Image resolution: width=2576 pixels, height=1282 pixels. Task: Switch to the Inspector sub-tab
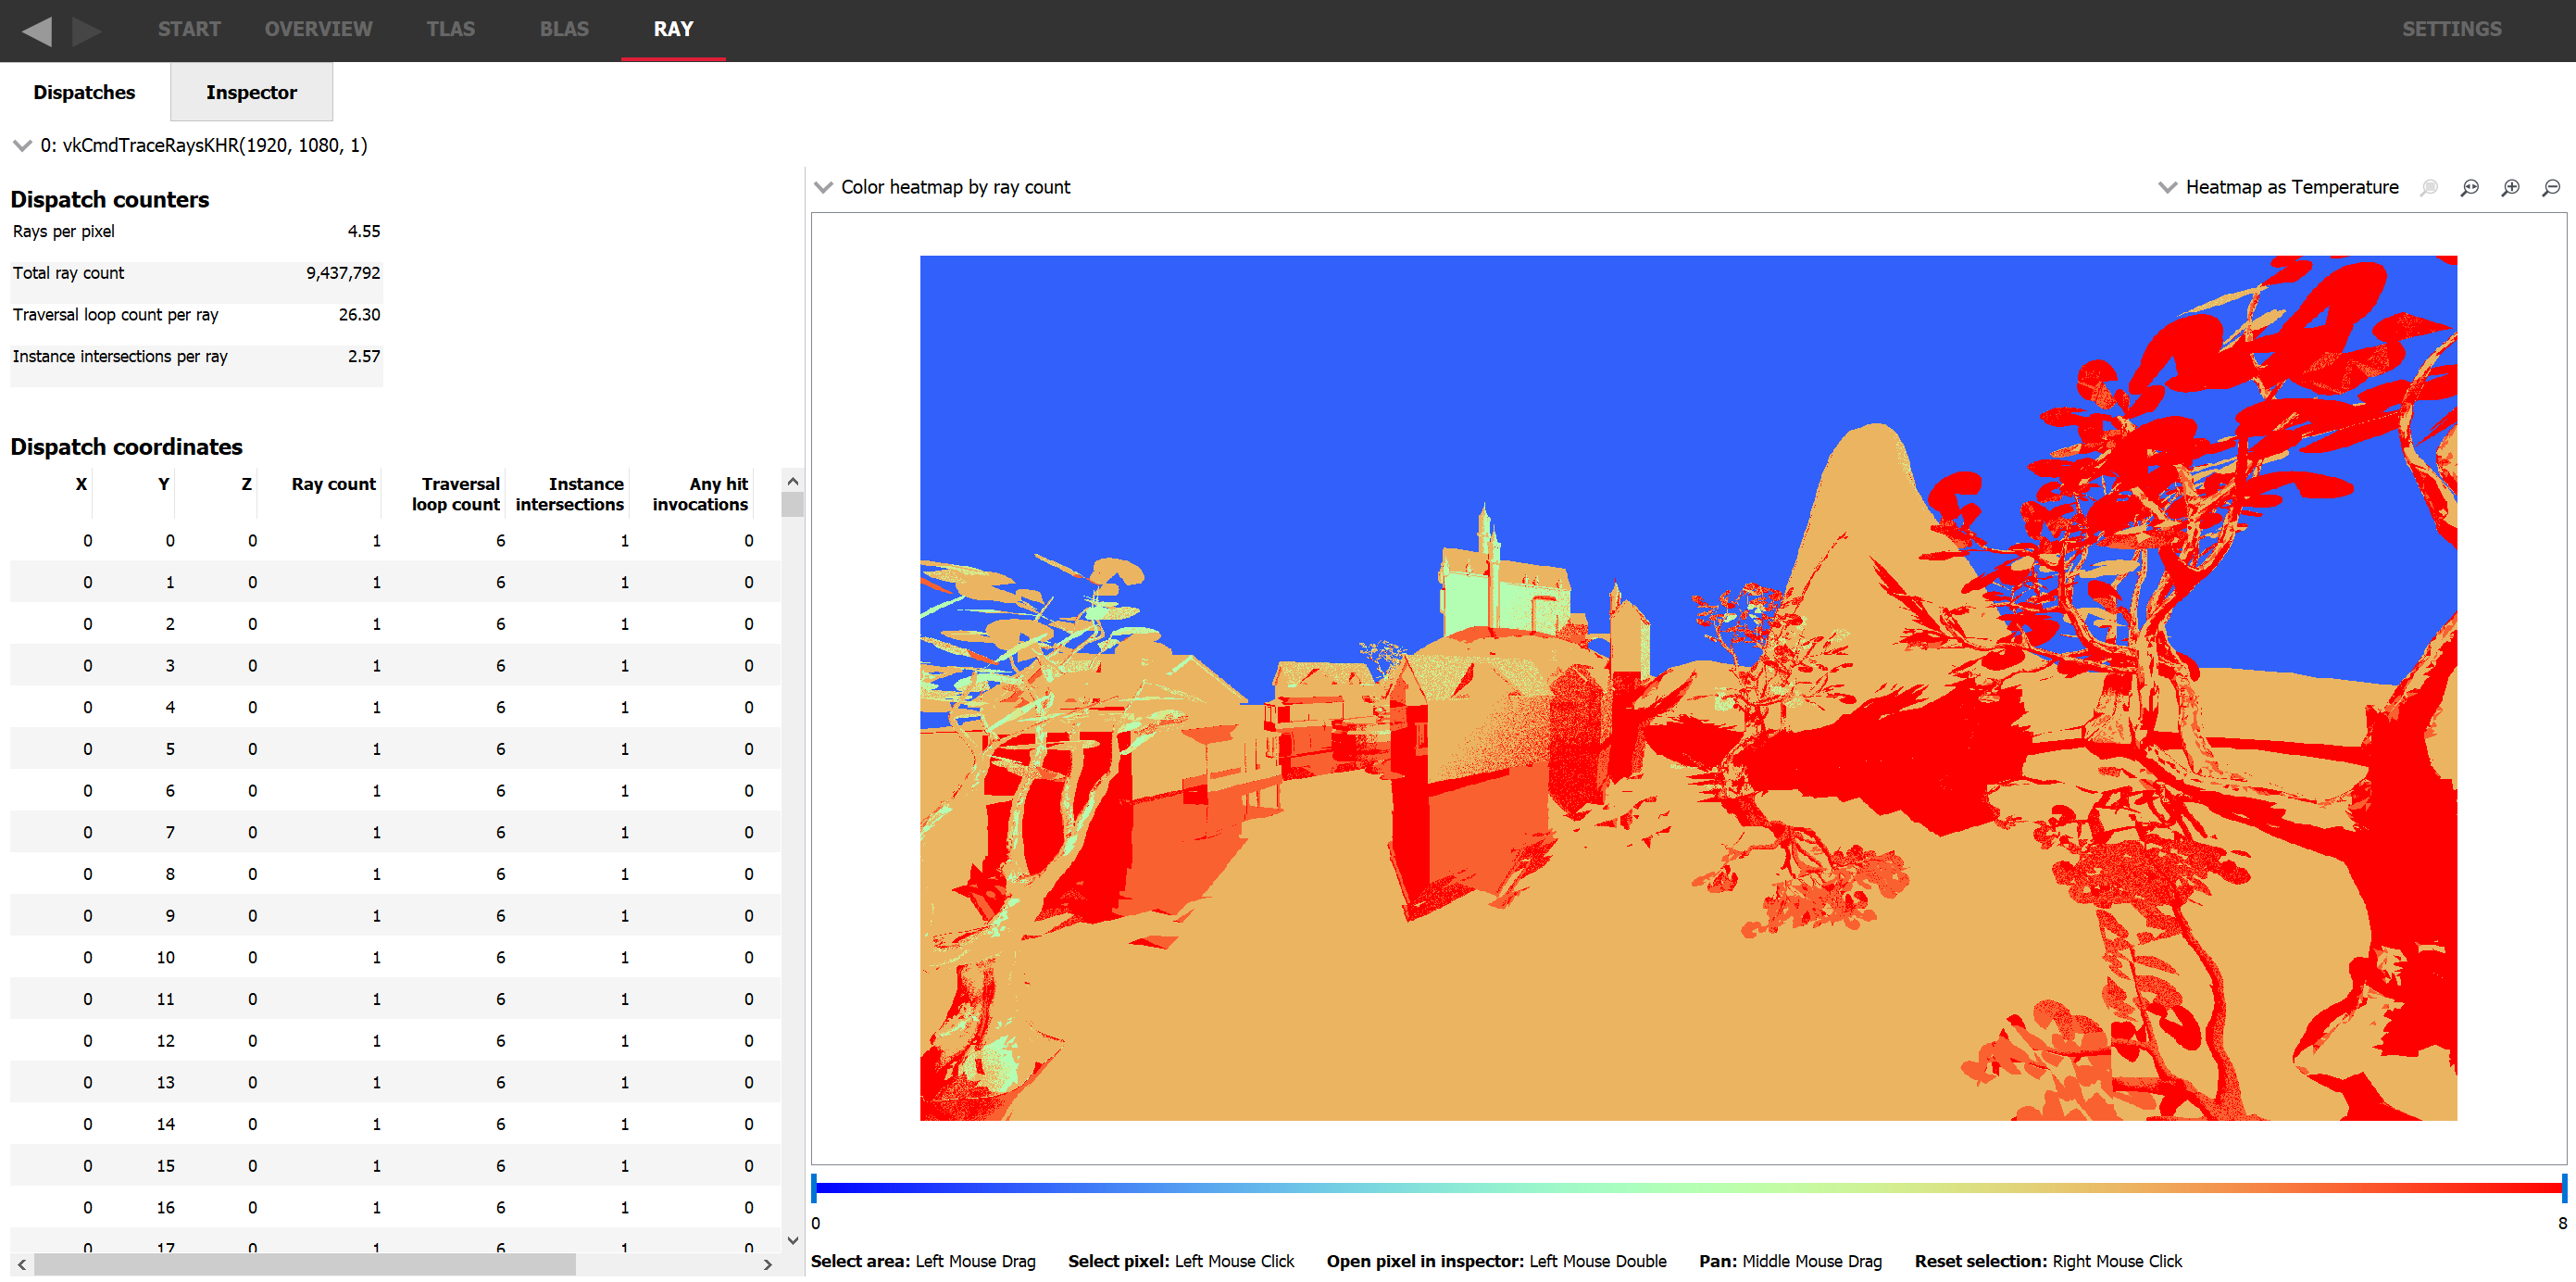pyautogui.click(x=251, y=92)
